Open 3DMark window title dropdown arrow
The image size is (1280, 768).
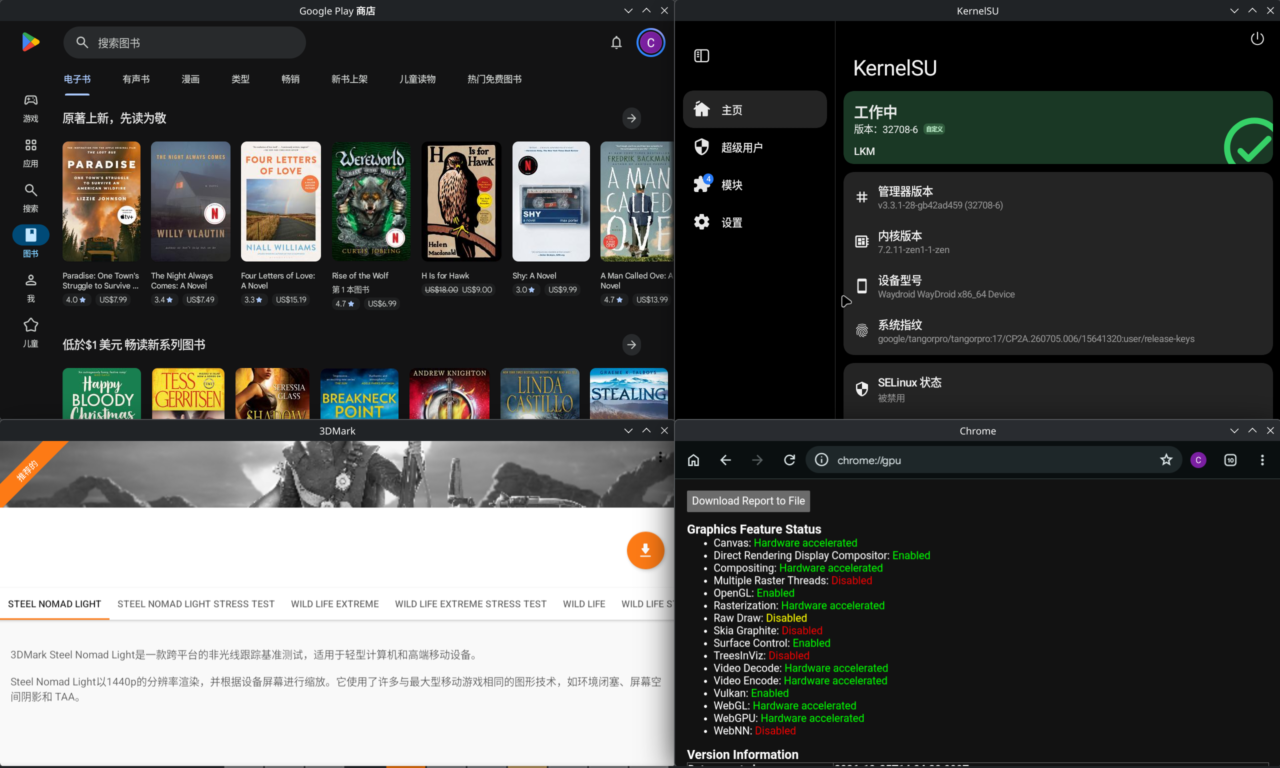(x=628, y=430)
